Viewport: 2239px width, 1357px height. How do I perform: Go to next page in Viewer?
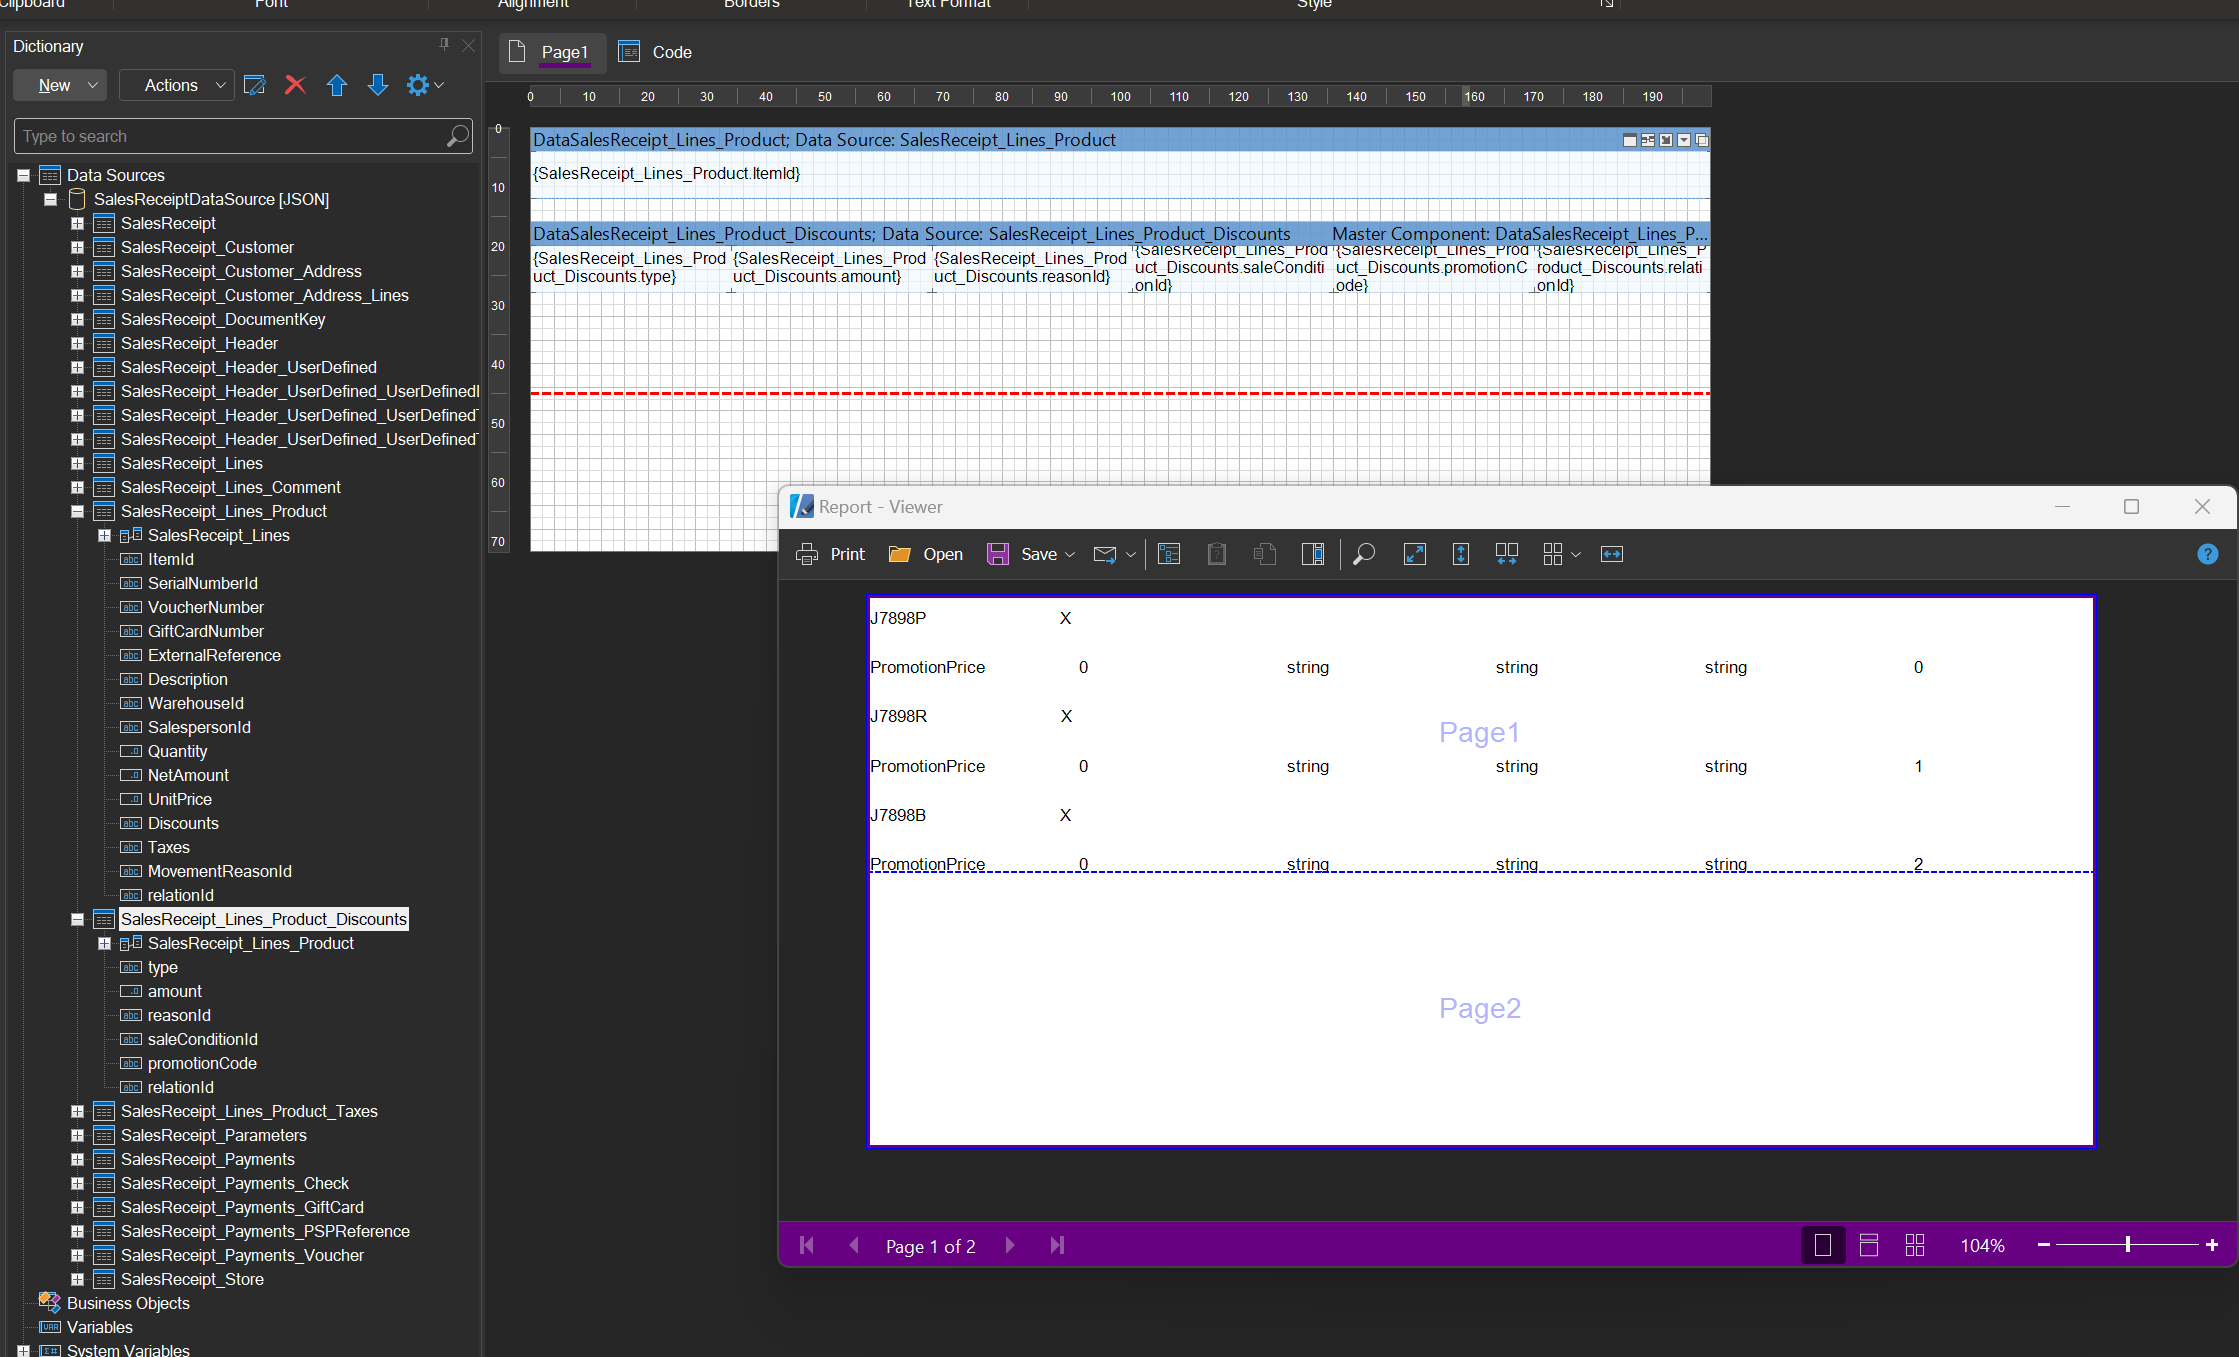(x=1010, y=1245)
